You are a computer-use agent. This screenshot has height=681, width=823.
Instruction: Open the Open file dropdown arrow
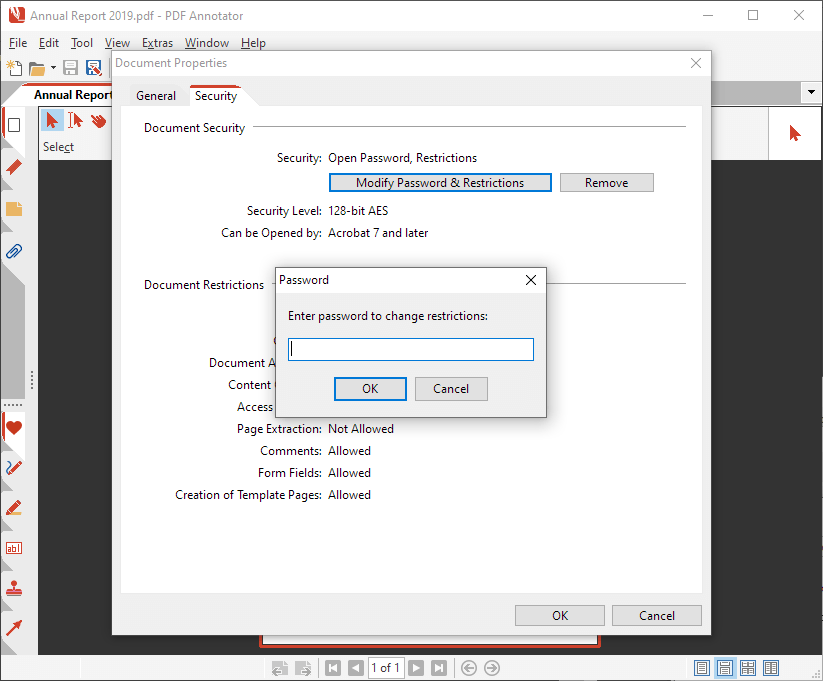(53, 68)
